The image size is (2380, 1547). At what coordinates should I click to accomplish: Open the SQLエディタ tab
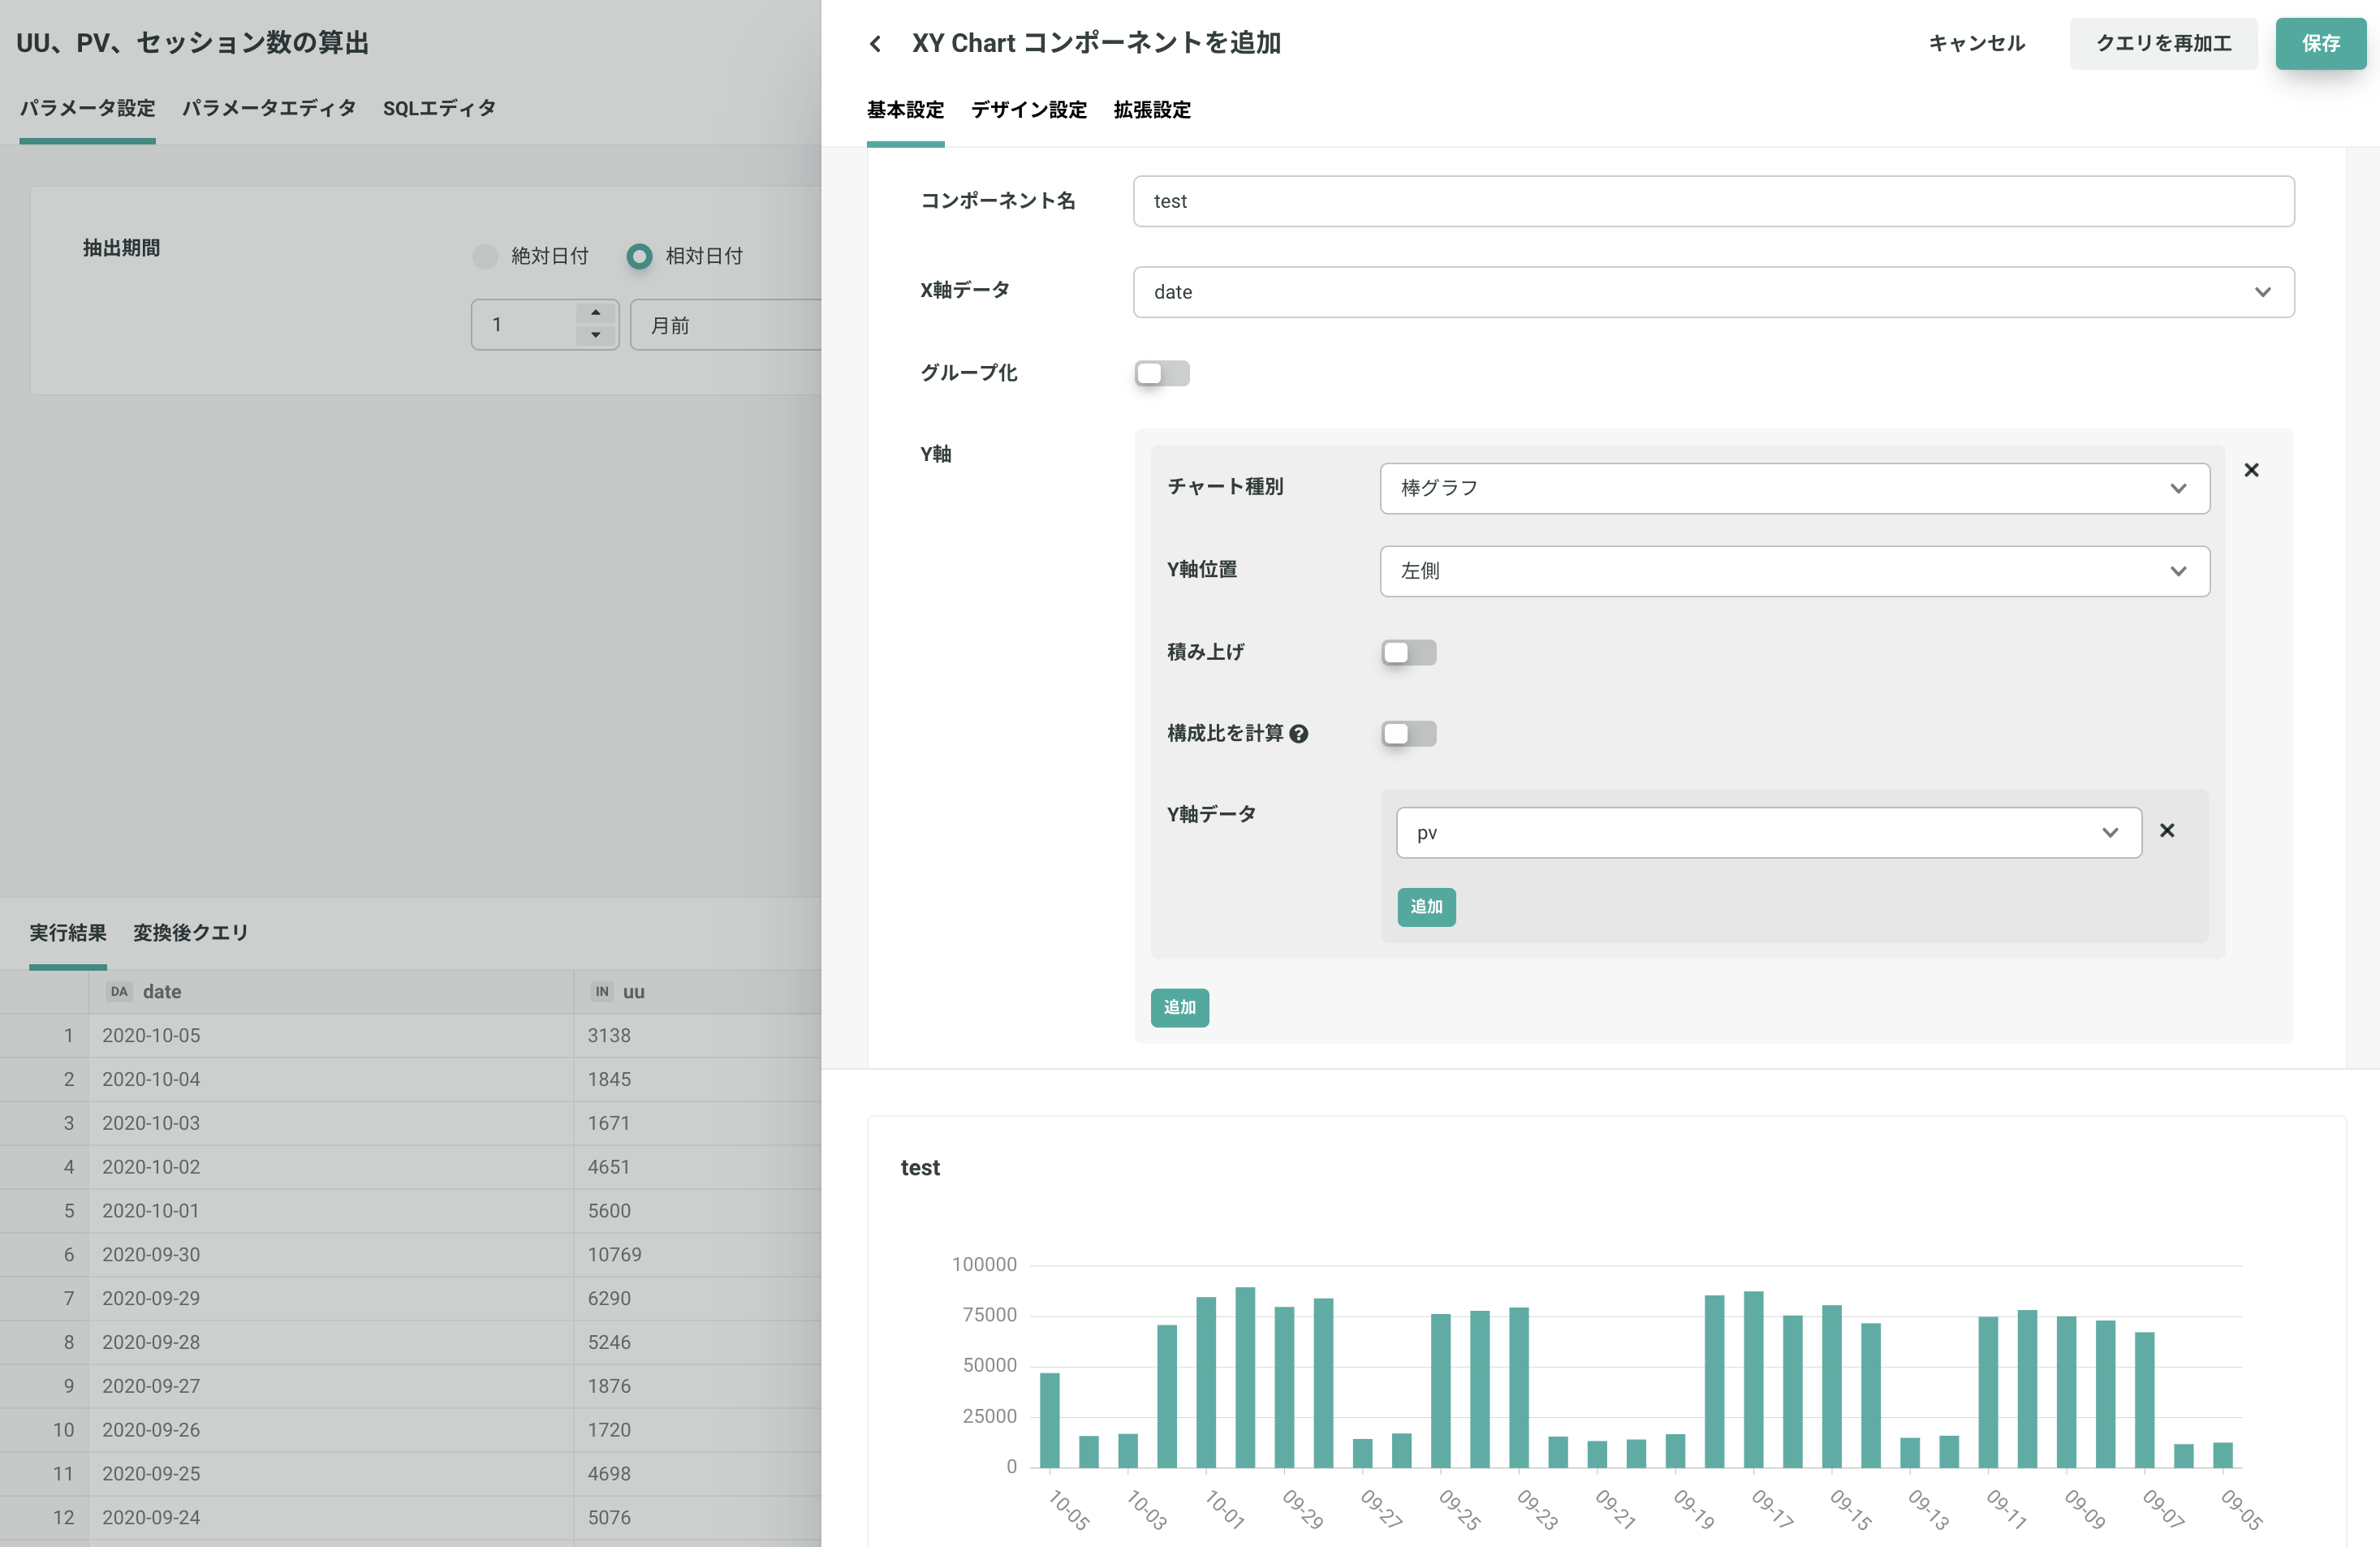tap(439, 108)
